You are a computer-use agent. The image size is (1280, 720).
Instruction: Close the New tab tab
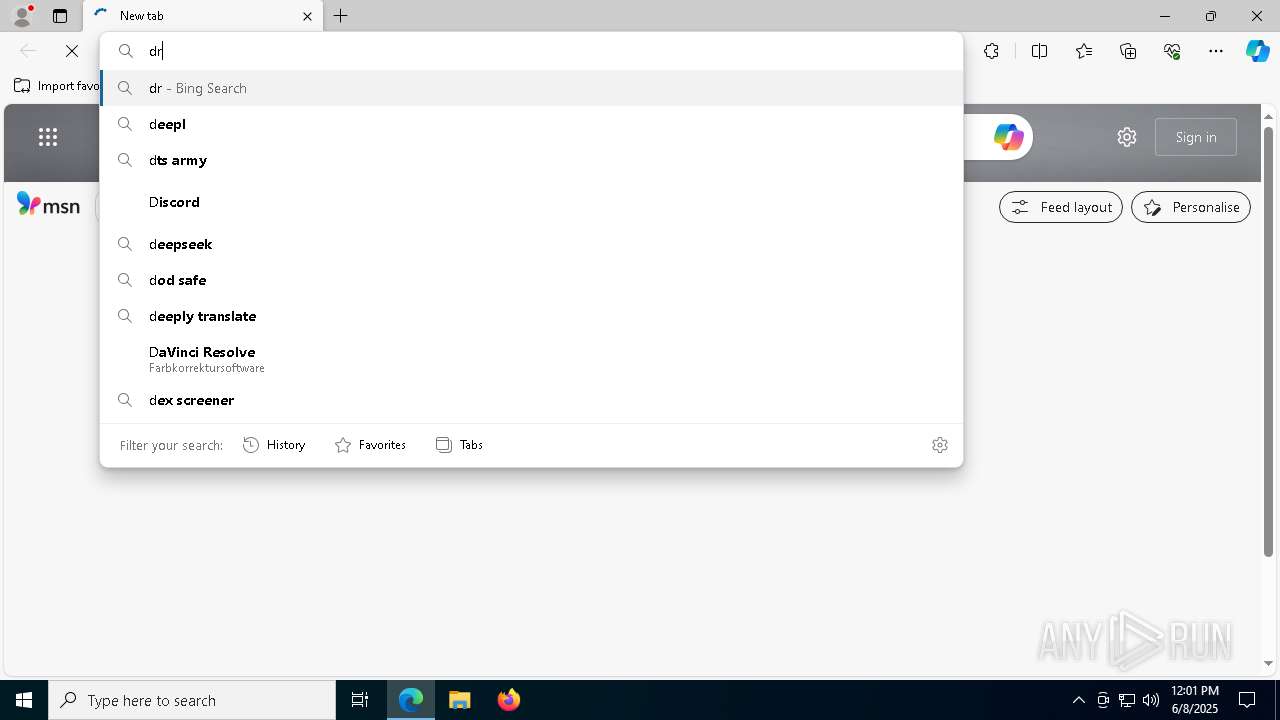click(x=307, y=16)
